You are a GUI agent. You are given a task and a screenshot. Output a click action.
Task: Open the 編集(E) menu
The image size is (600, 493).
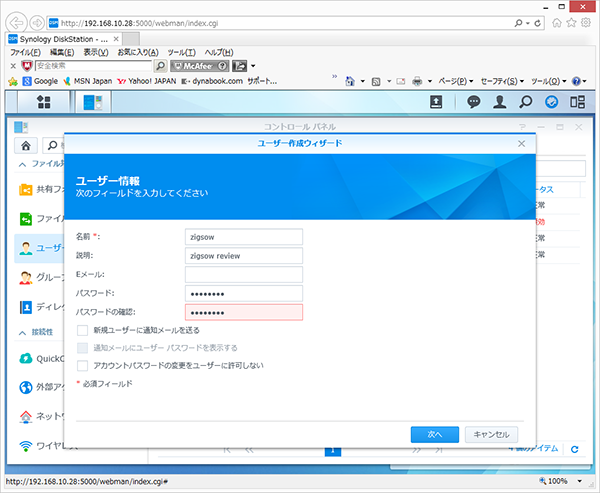[x=62, y=52]
